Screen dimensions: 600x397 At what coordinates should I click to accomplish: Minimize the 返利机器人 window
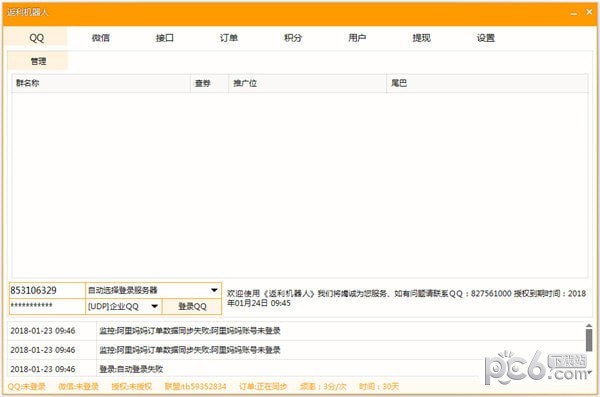(x=574, y=13)
